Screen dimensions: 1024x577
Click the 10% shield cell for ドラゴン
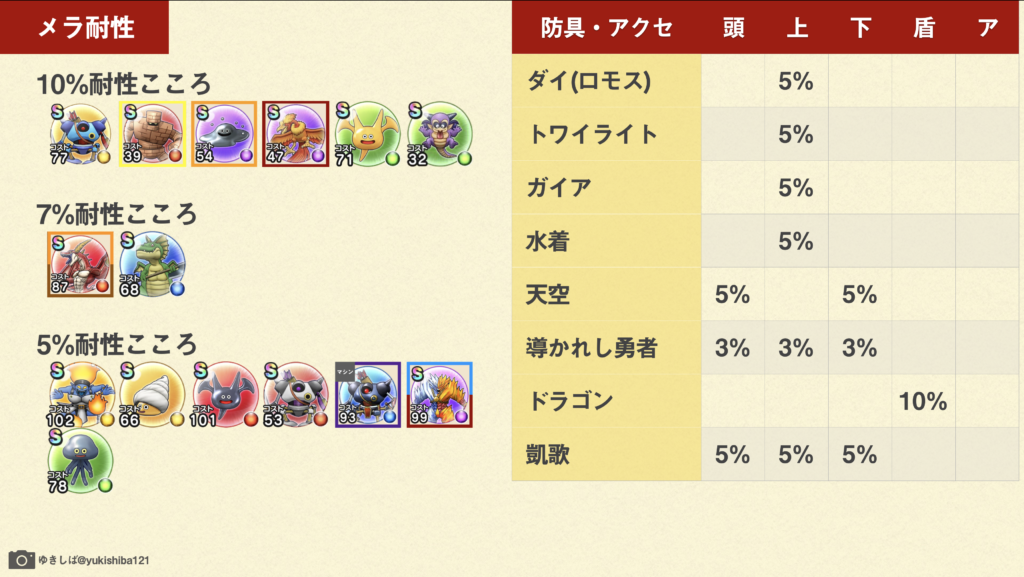coord(923,401)
